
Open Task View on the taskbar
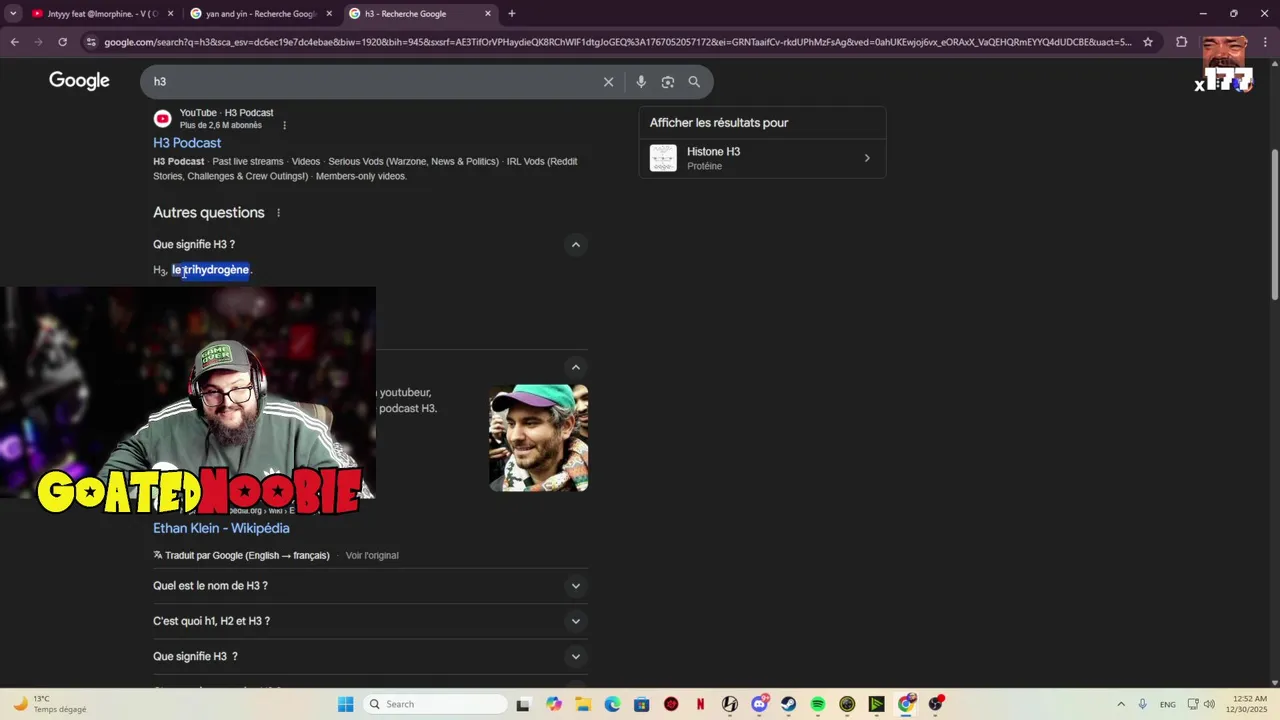point(523,704)
